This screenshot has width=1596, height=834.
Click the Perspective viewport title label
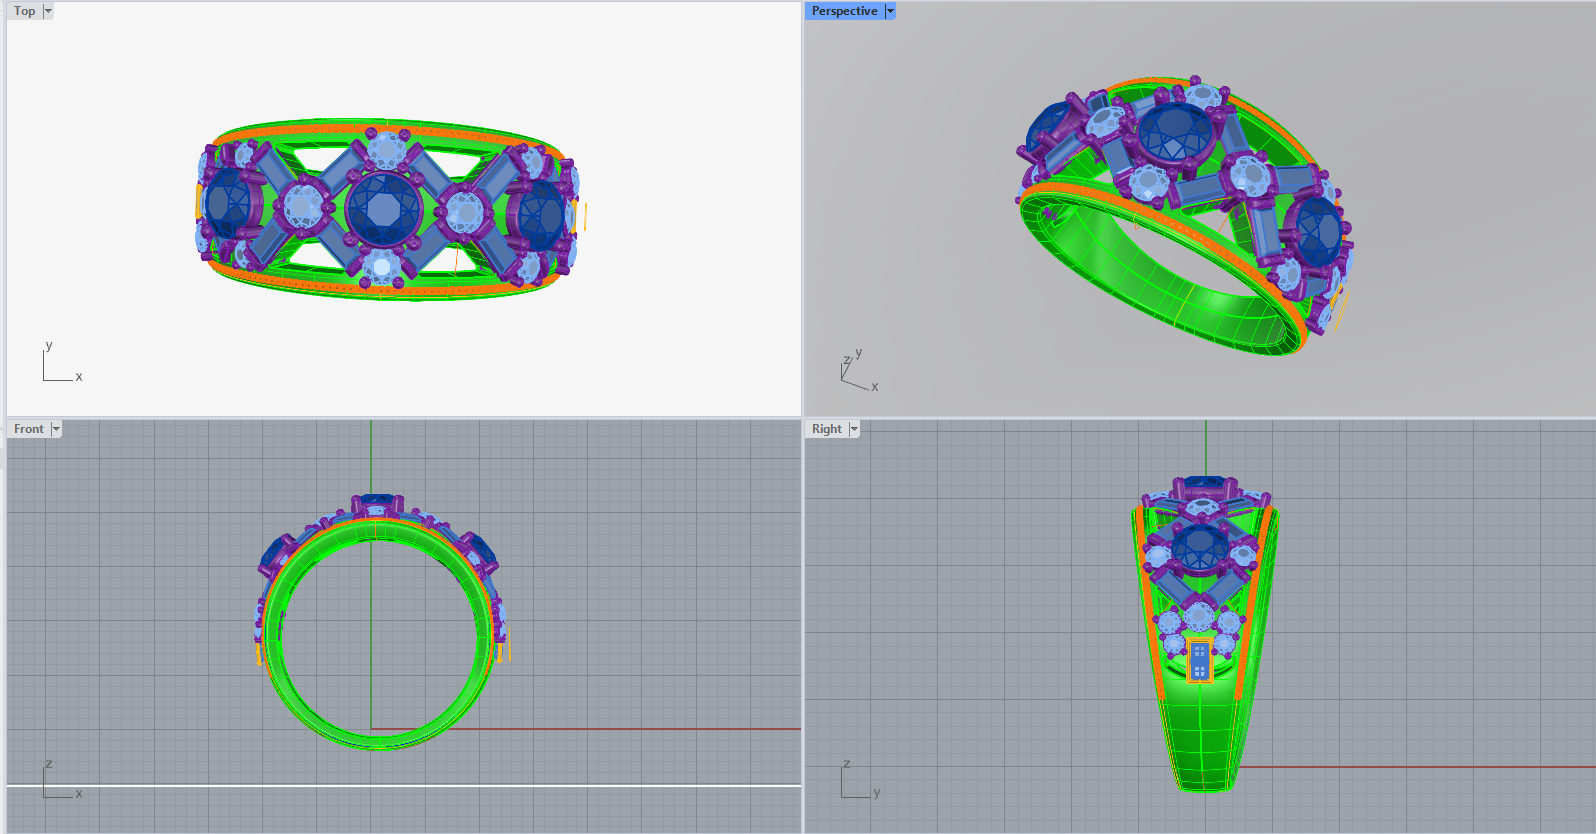point(844,11)
